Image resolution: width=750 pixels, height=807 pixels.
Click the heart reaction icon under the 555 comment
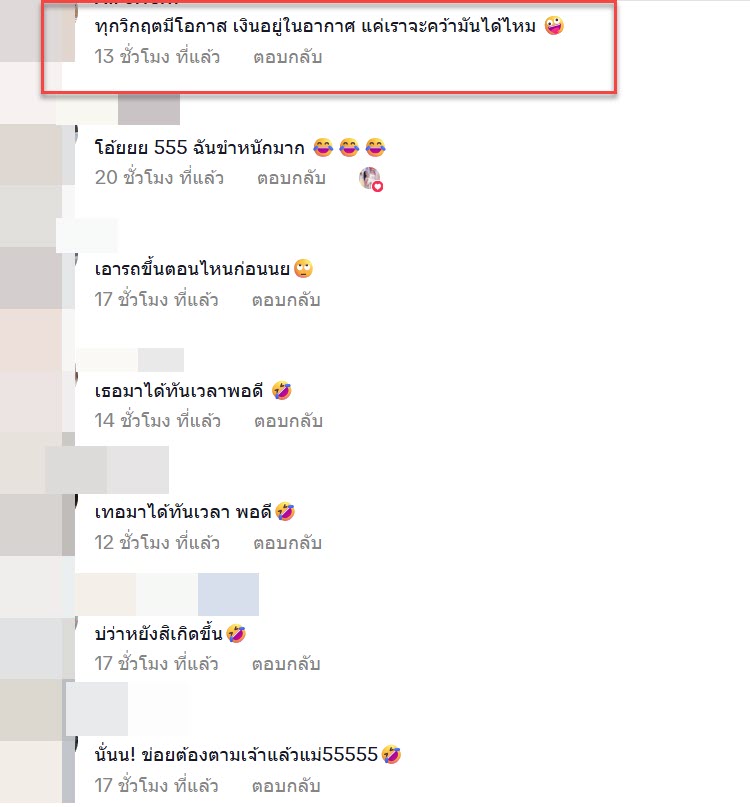[371, 179]
